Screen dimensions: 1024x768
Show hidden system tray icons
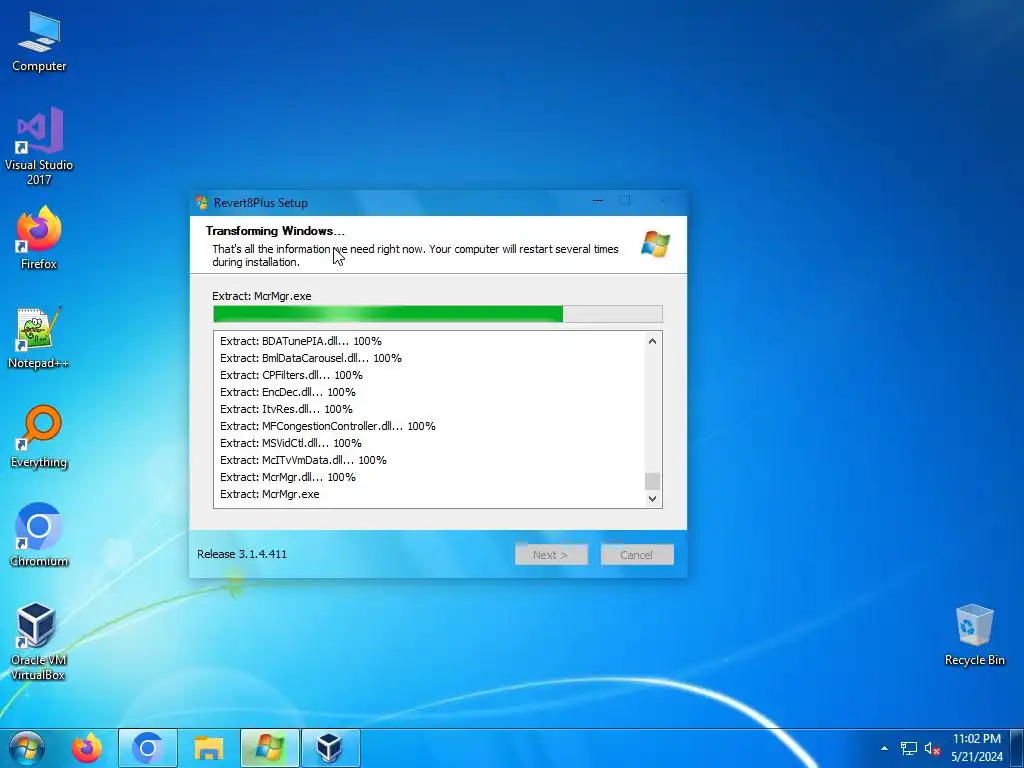point(884,748)
